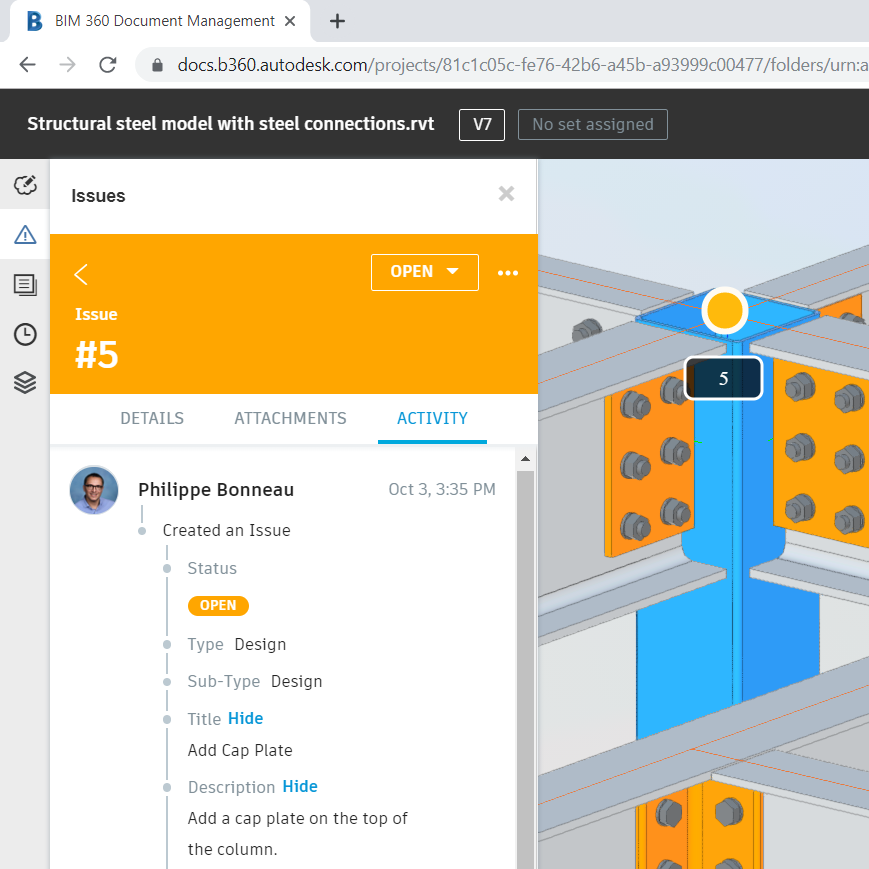Click the orange OPEN status badge
Screen dimensions: 869x869
[218, 605]
